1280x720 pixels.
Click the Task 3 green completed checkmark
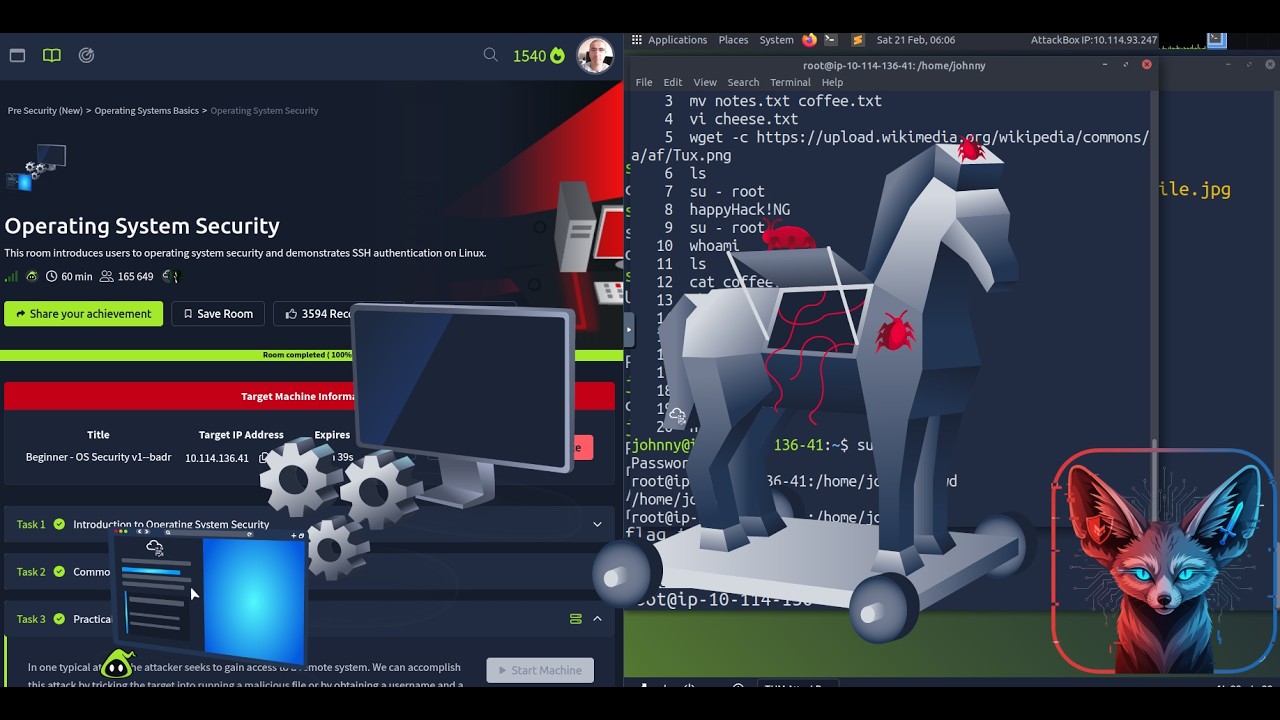point(59,619)
